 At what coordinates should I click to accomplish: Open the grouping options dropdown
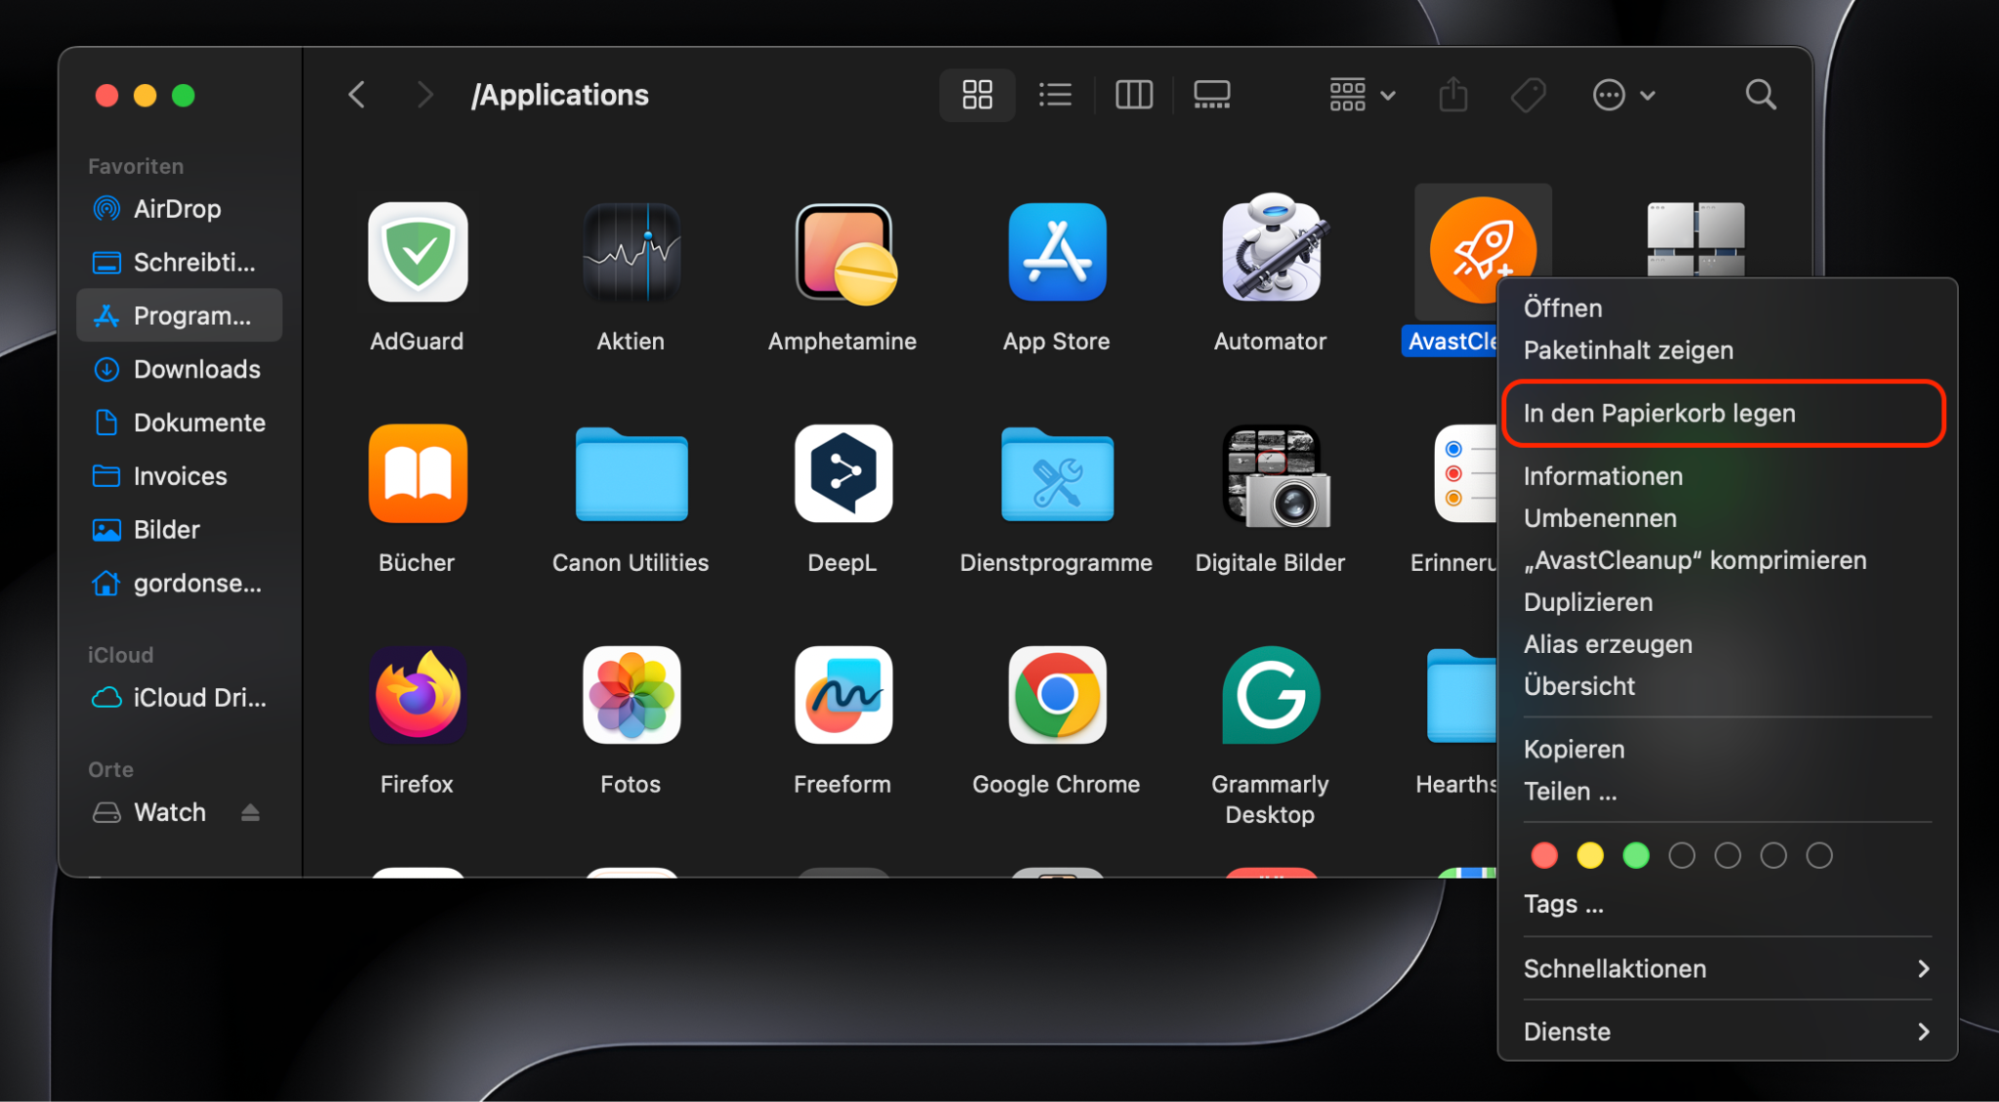tap(1362, 95)
